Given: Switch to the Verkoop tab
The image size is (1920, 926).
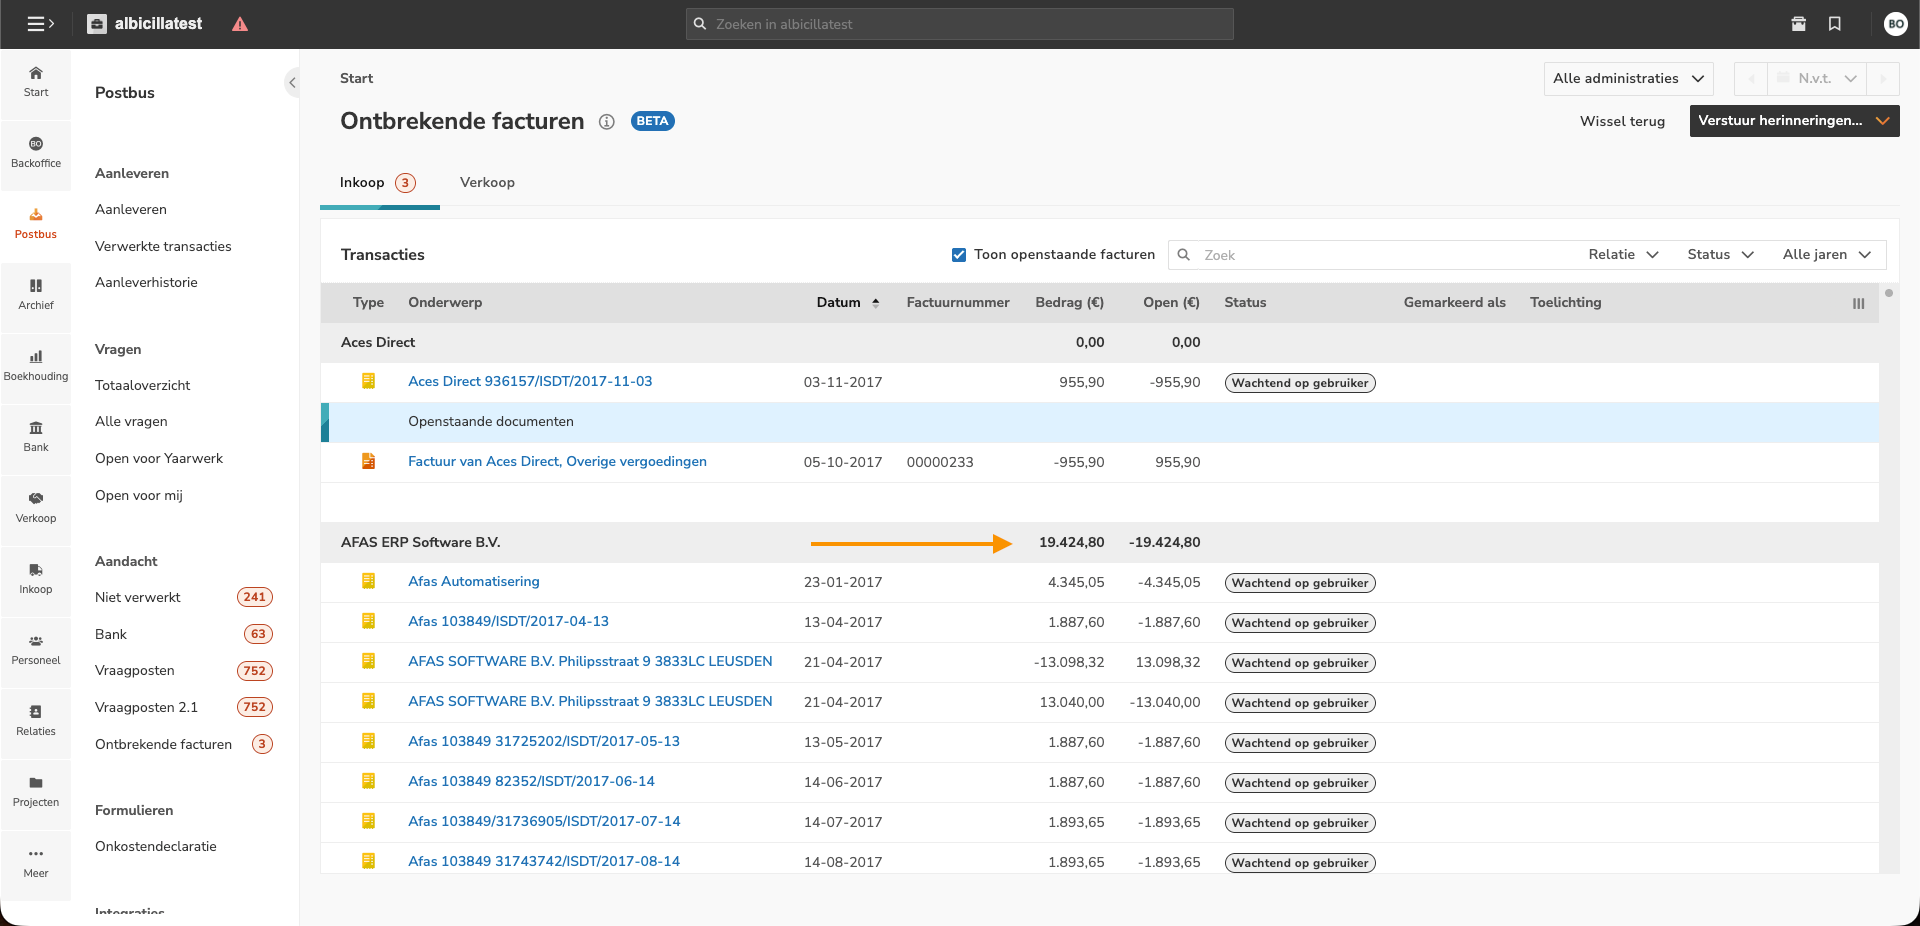Looking at the screenshot, I should tap(487, 183).
